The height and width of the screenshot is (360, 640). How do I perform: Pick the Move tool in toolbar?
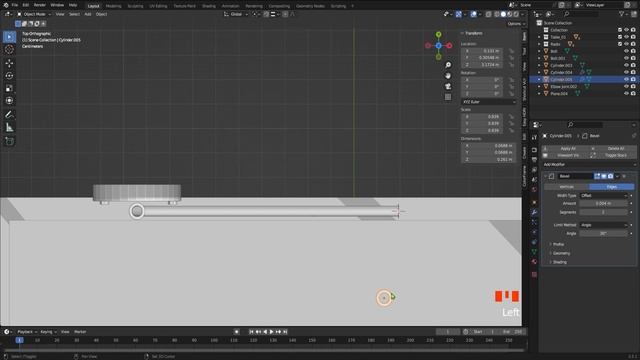9,63
